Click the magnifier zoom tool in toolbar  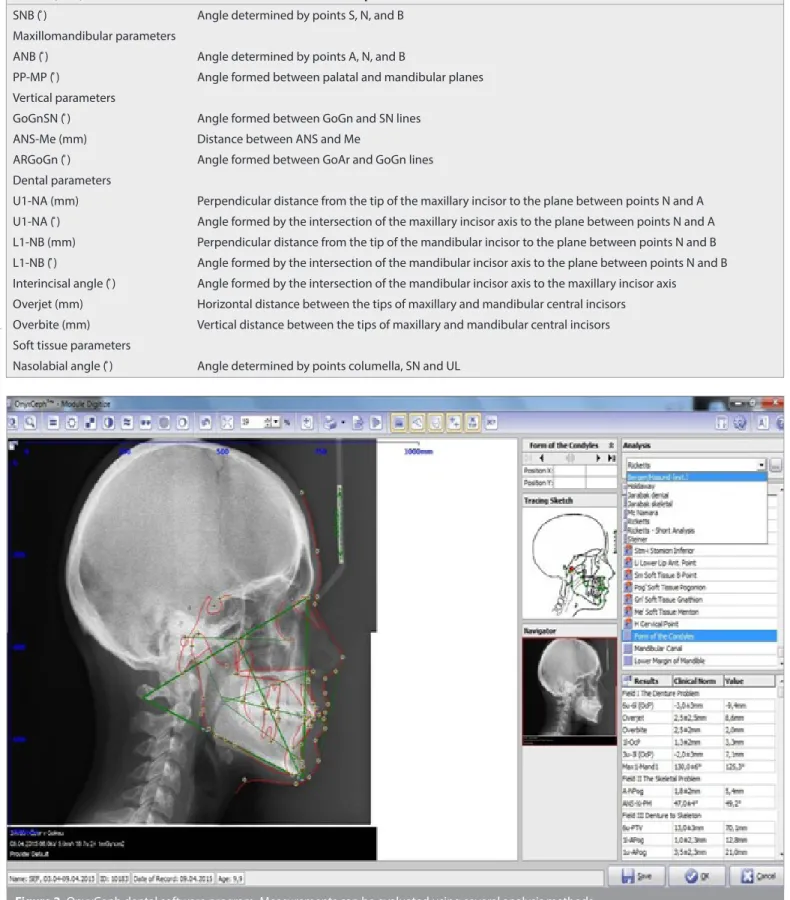[x=30, y=423]
